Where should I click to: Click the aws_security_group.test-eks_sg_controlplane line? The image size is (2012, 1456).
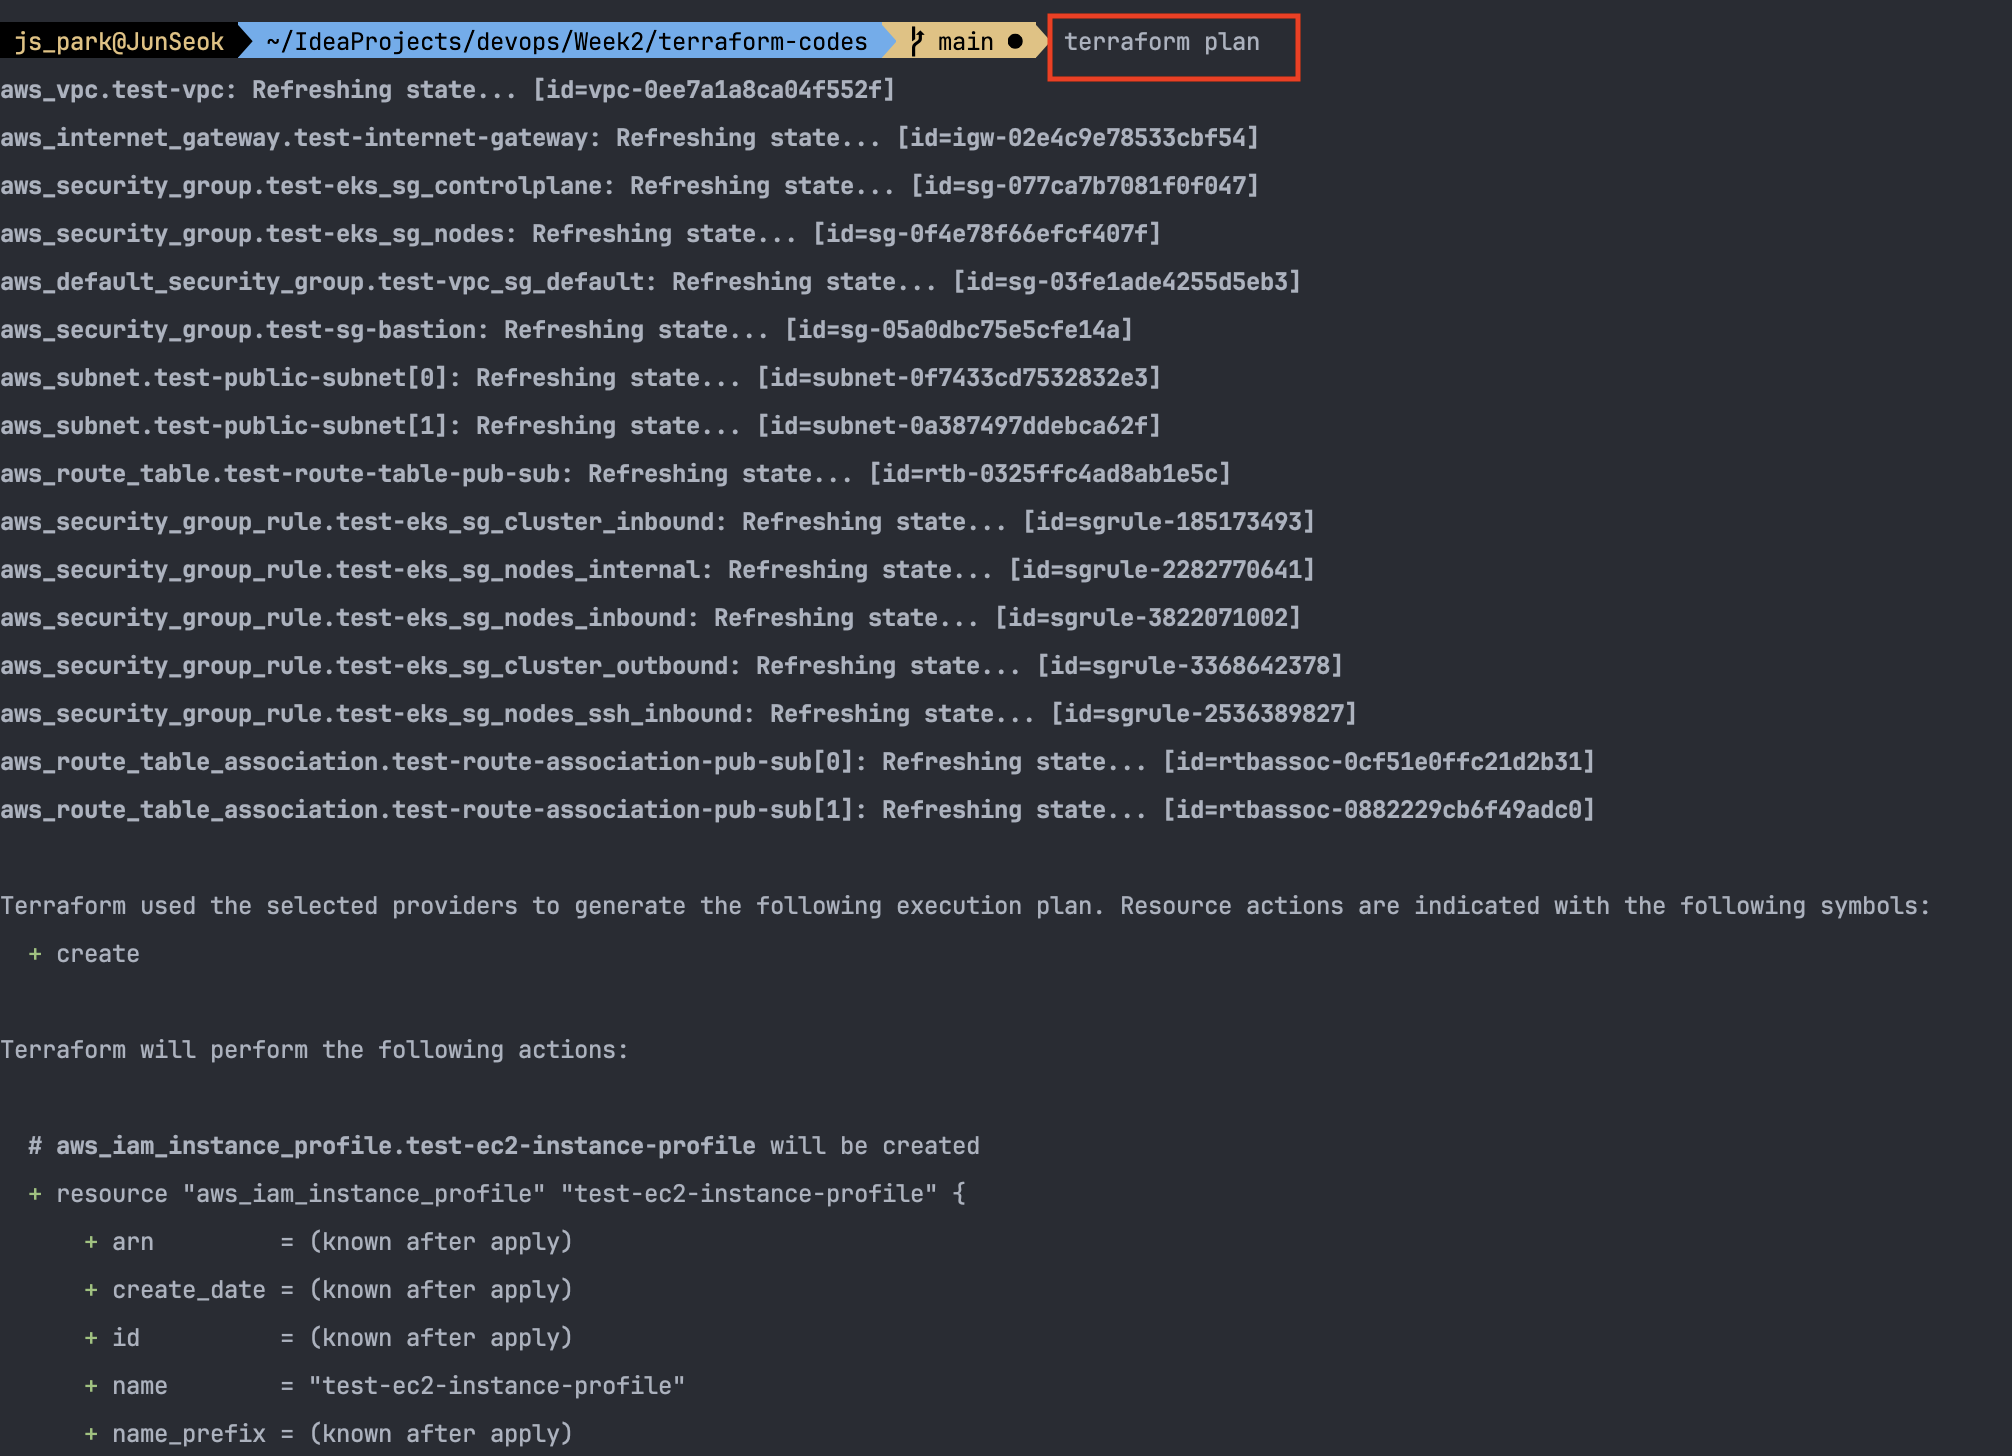click(x=301, y=186)
